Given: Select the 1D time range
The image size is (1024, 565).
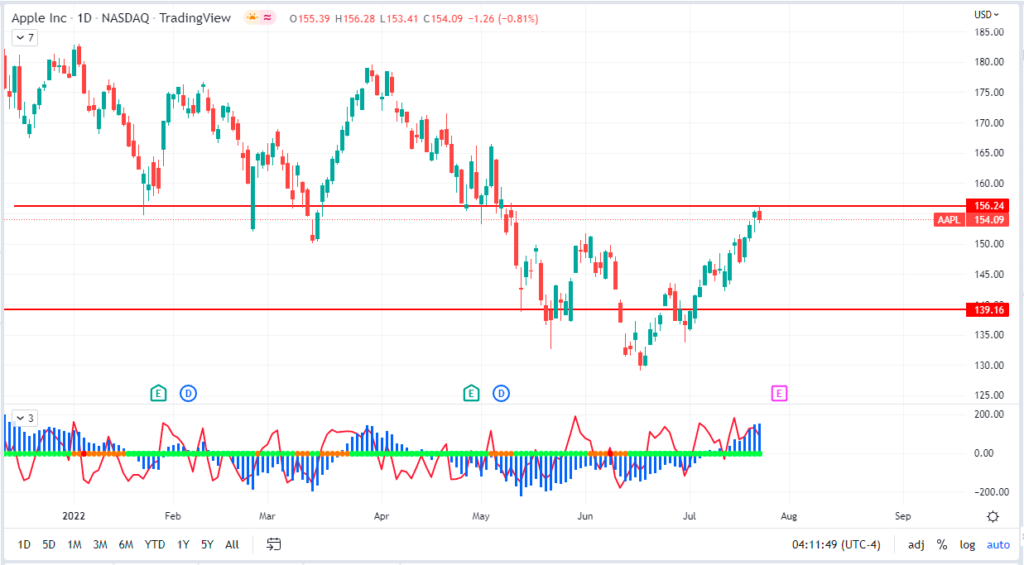Looking at the screenshot, I should click(24, 544).
